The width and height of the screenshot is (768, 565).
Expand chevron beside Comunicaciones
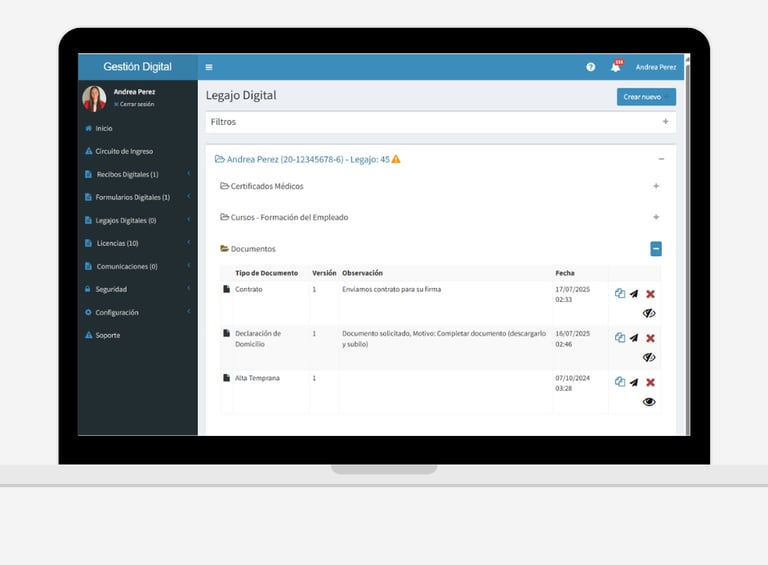click(189, 266)
